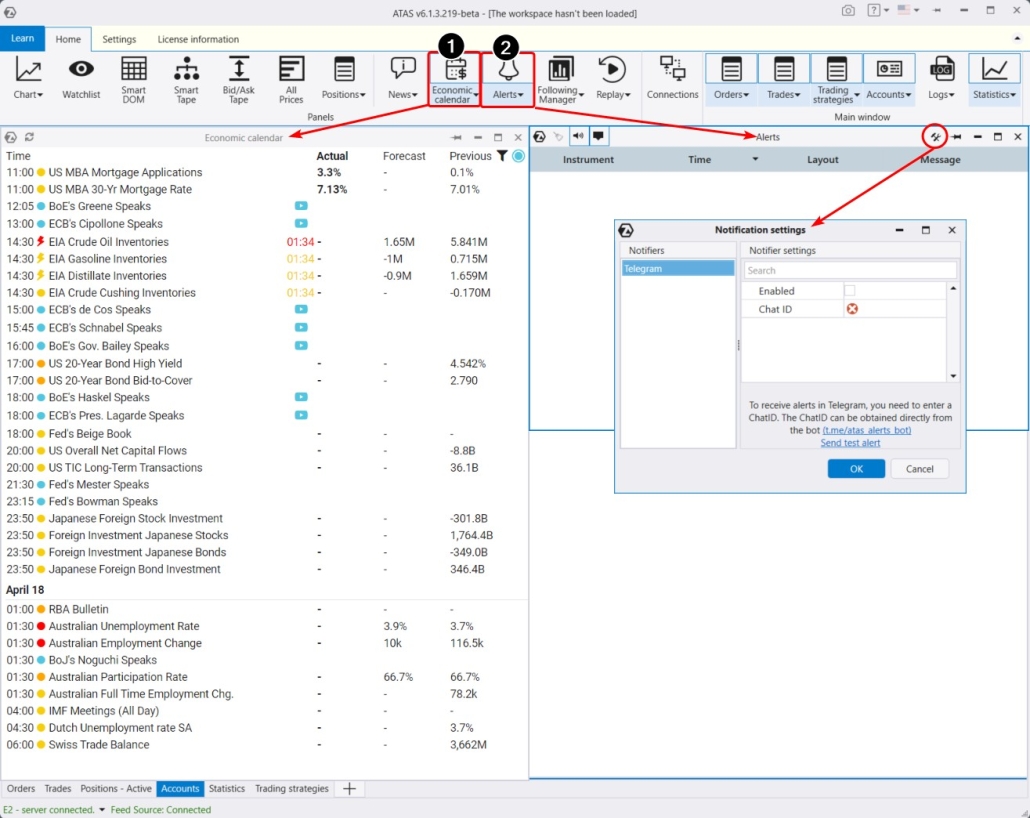1030x818 pixels.
Task: Toggle the alert popup message button
Action: (x=598, y=136)
